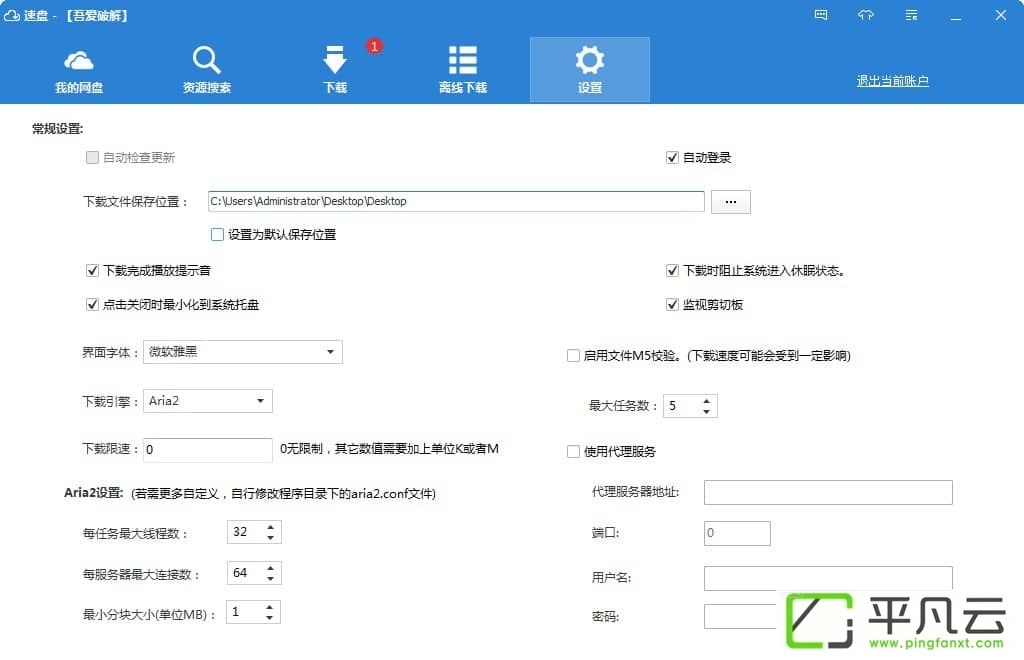Open the 下载引擎 Aria2 dropdown

(208, 401)
